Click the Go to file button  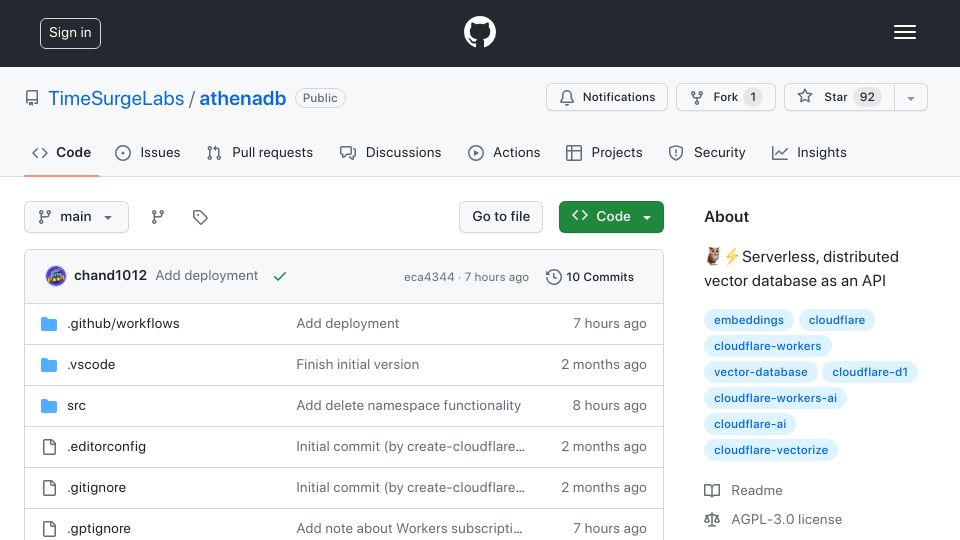point(501,217)
